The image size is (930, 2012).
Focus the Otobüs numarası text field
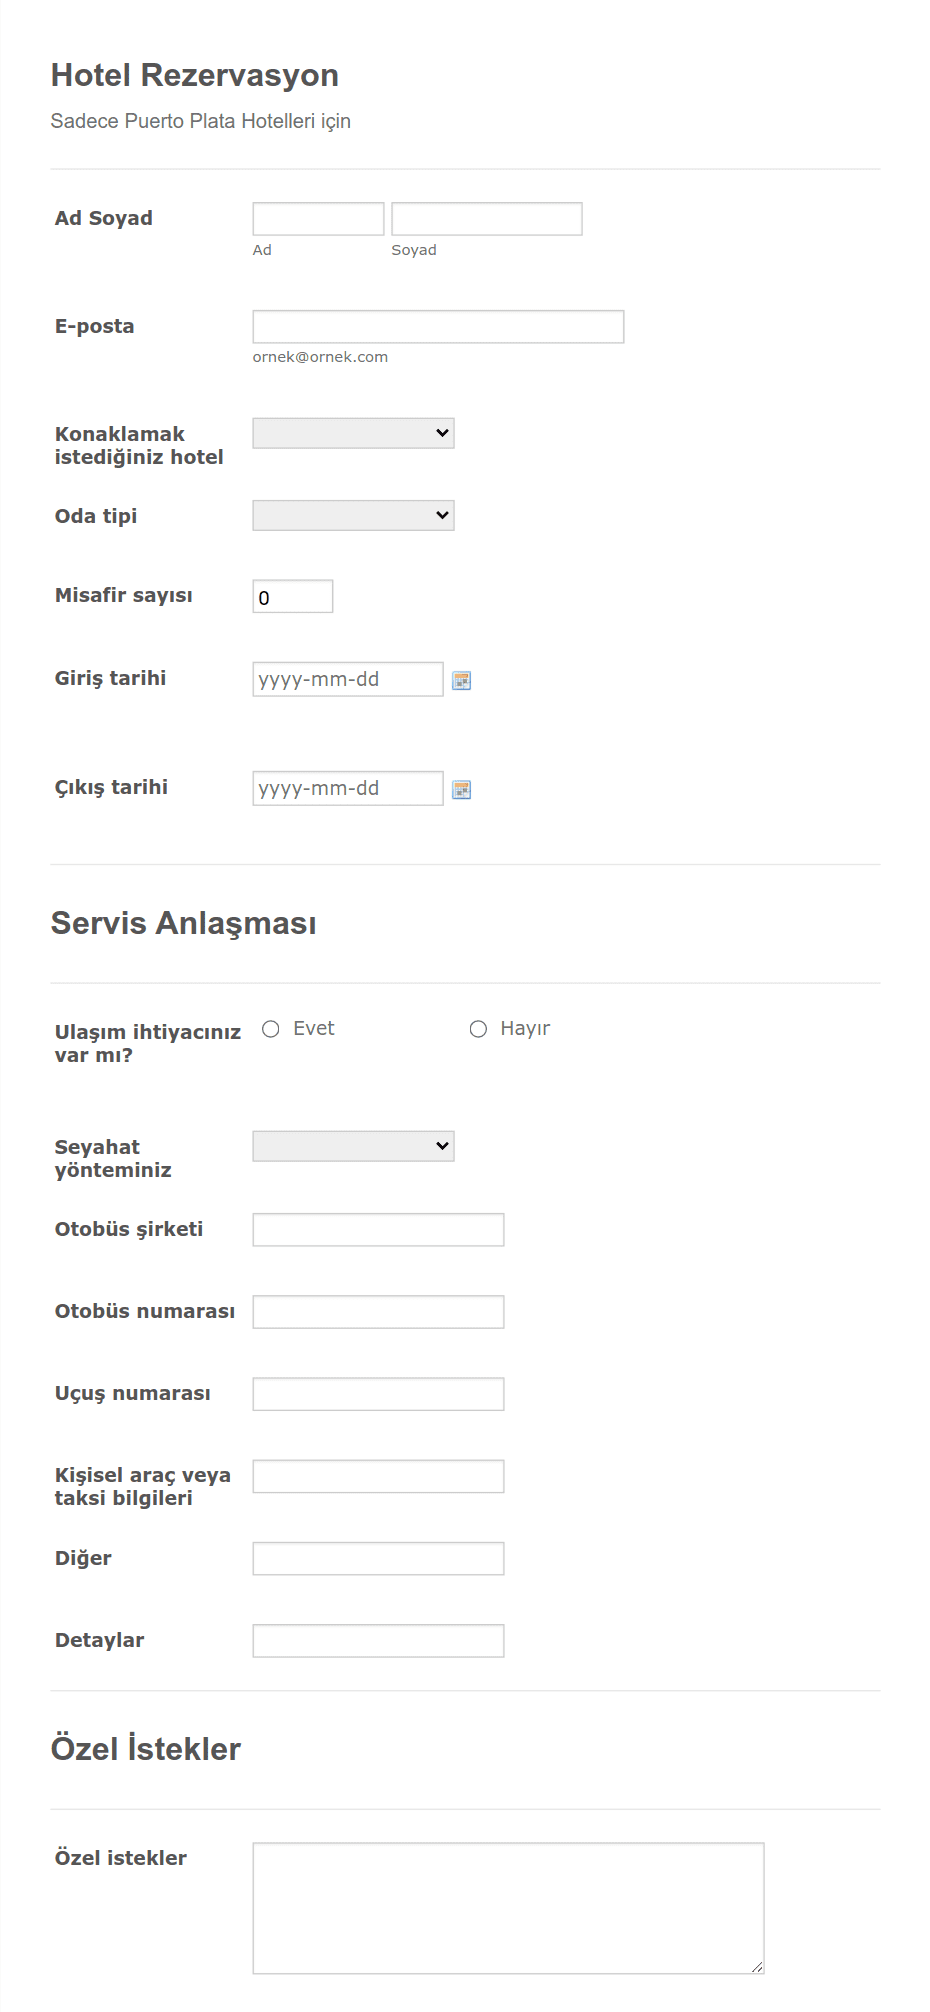click(x=378, y=1312)
